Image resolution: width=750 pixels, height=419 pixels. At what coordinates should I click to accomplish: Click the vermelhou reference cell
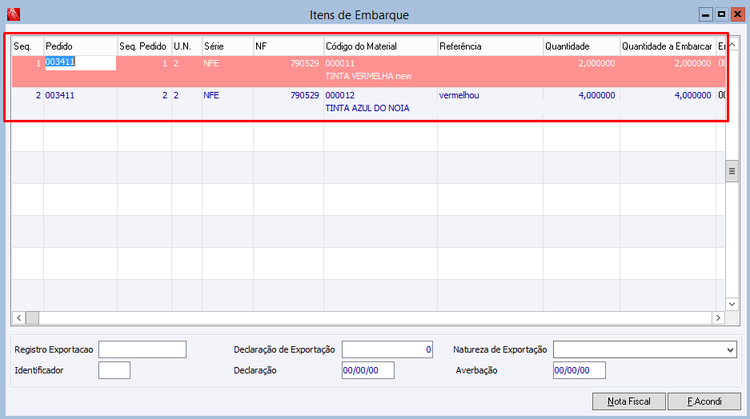(459, 95)
